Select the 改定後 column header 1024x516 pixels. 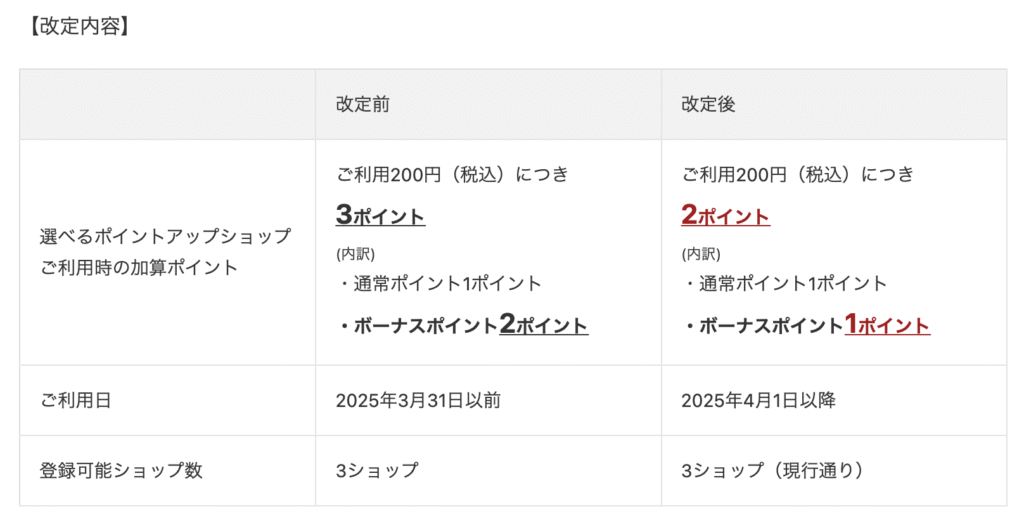tap(708, 105)
